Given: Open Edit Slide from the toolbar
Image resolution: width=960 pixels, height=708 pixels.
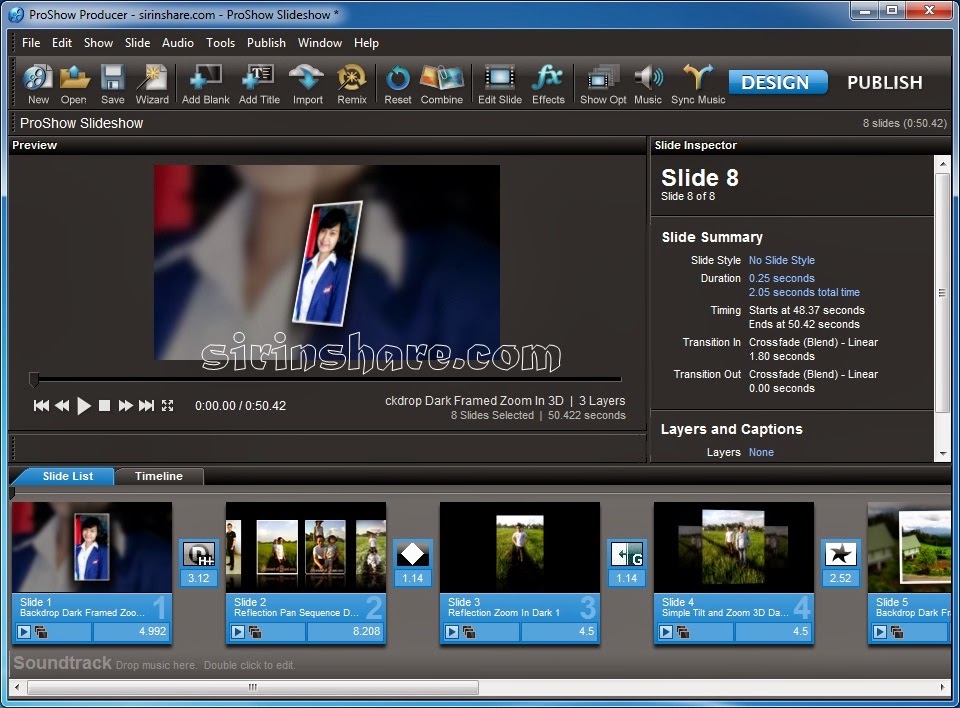Looking at the screenshot, I should 500,84.
